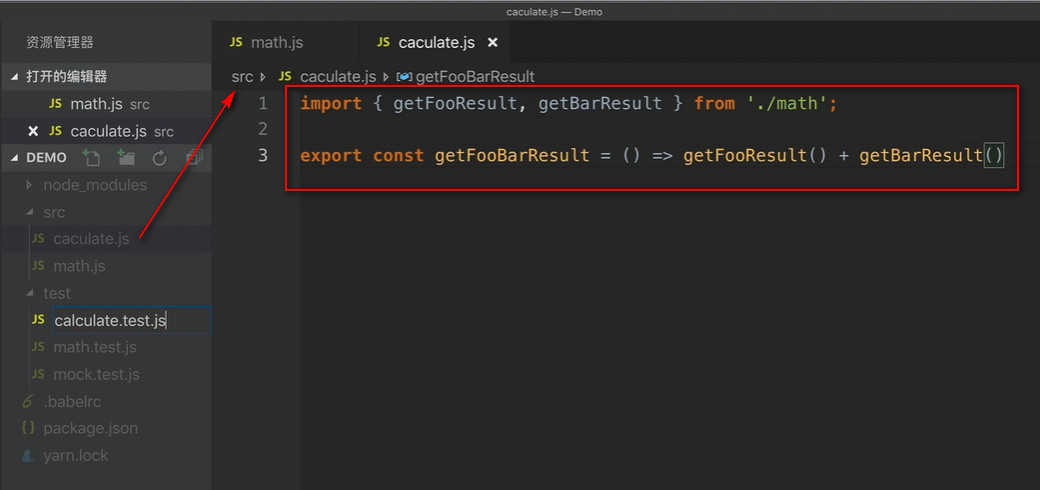The image size is (1040, 490).
Task: Click line number 3 in the gutter
Action: 263,155
